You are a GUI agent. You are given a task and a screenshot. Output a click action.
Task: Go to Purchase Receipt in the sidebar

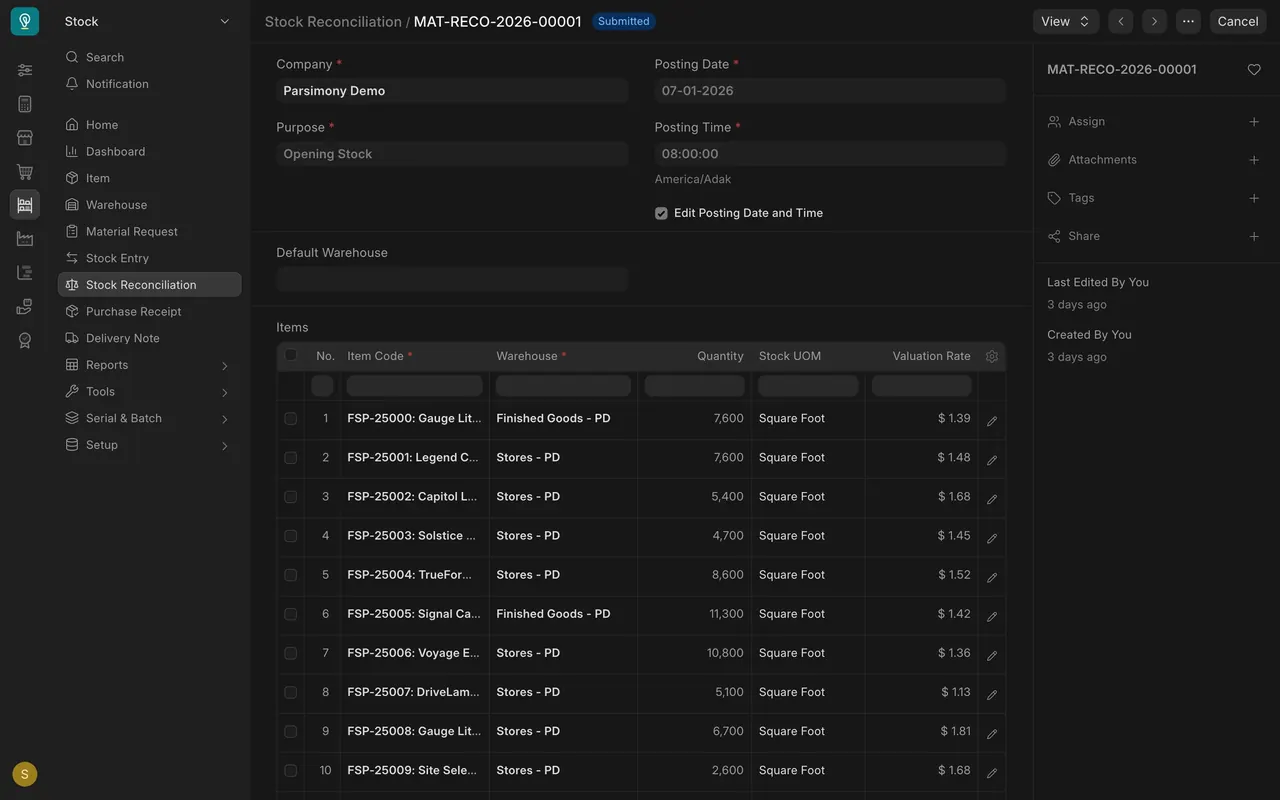tap(150, 312)
